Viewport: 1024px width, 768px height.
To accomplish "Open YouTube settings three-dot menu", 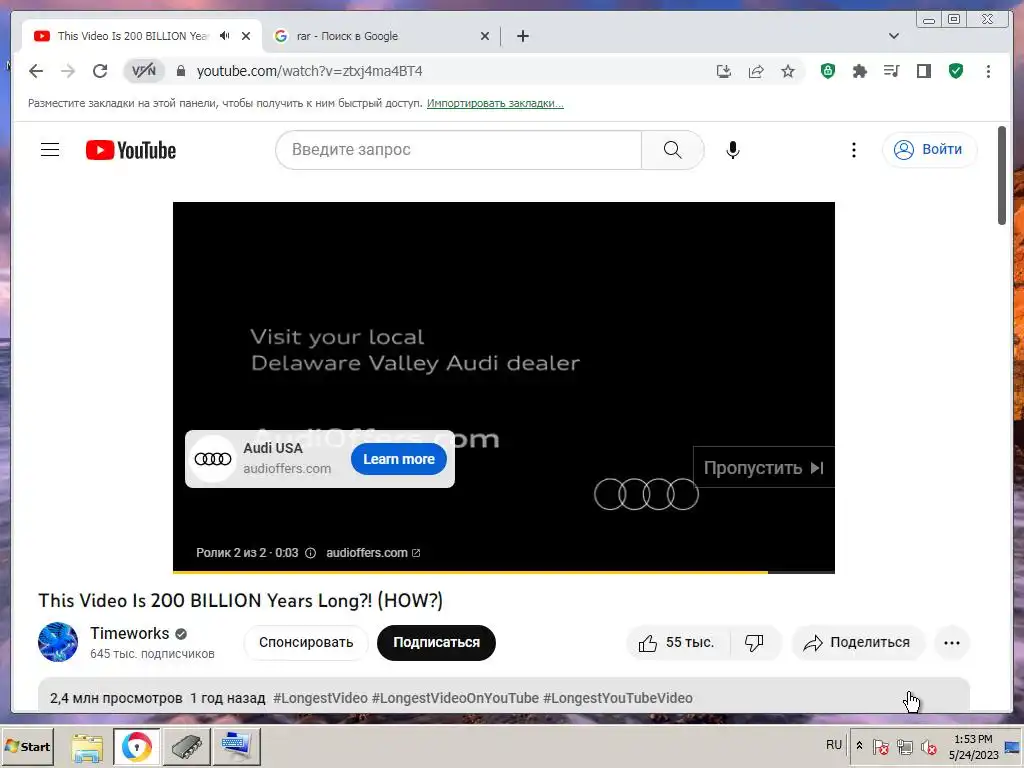I will 854,150.
